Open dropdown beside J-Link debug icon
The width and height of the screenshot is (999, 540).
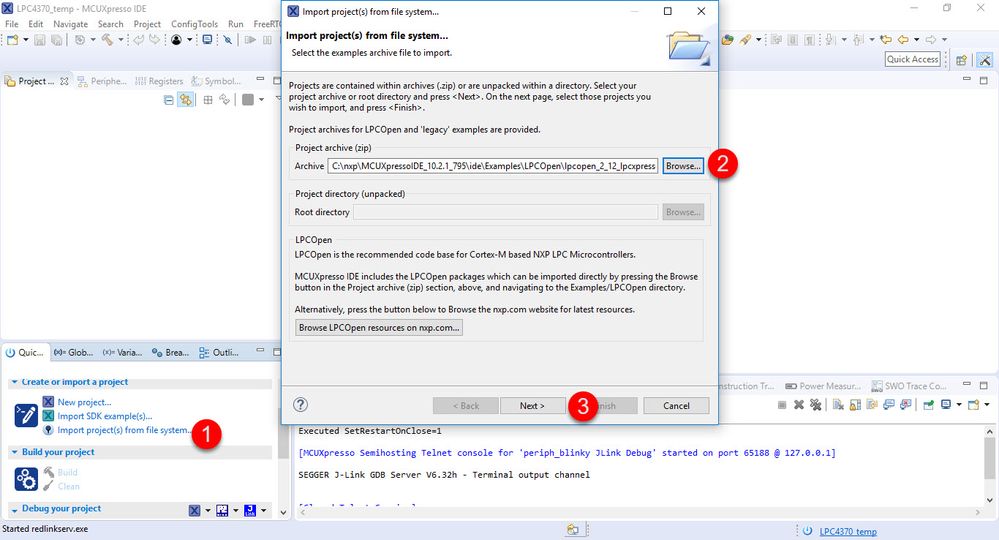coord(263,510)
